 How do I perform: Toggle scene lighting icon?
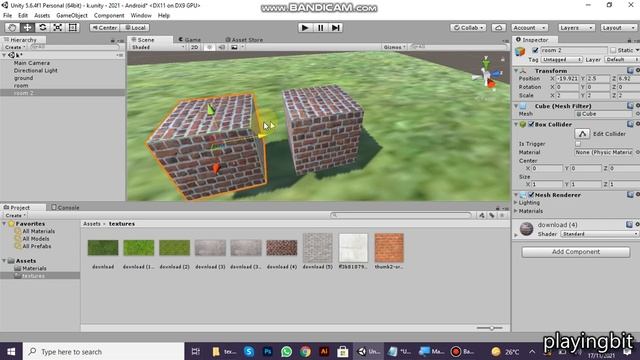[209, 47]
